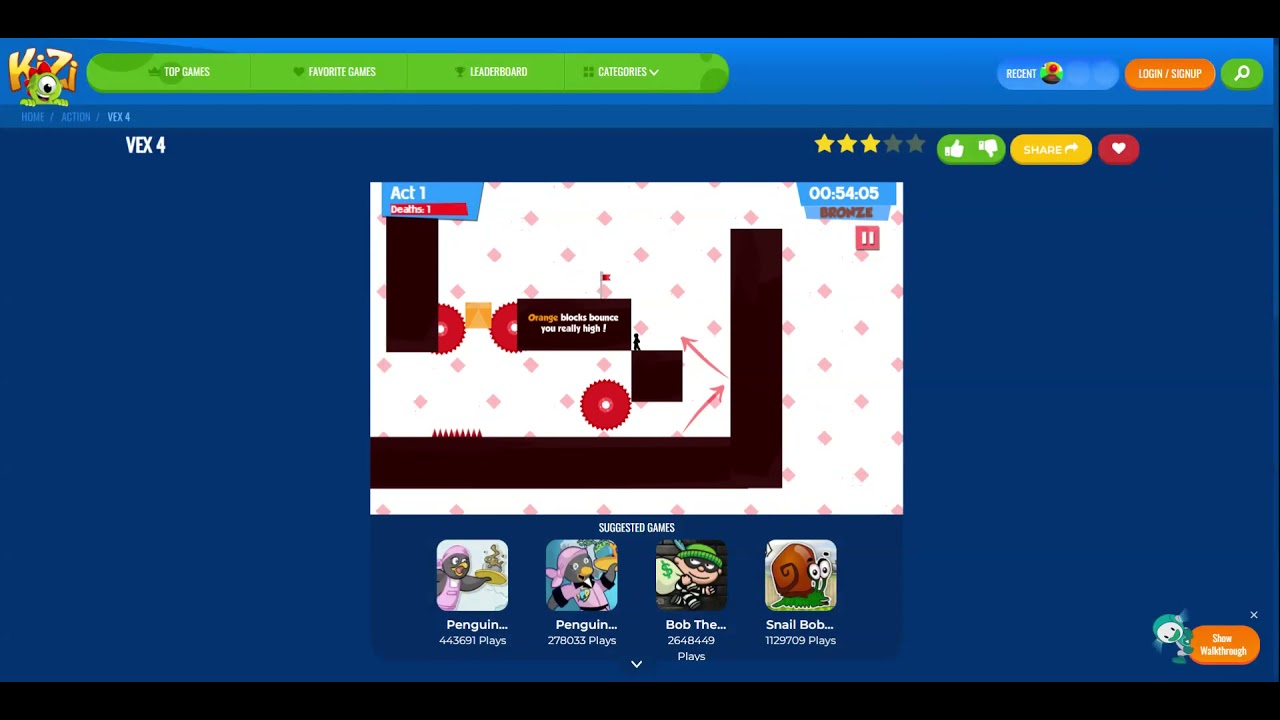Viewport: 1280px width, 720px height.
Task: Close the walkthrough popup
Action: (x=1254, y=615)
